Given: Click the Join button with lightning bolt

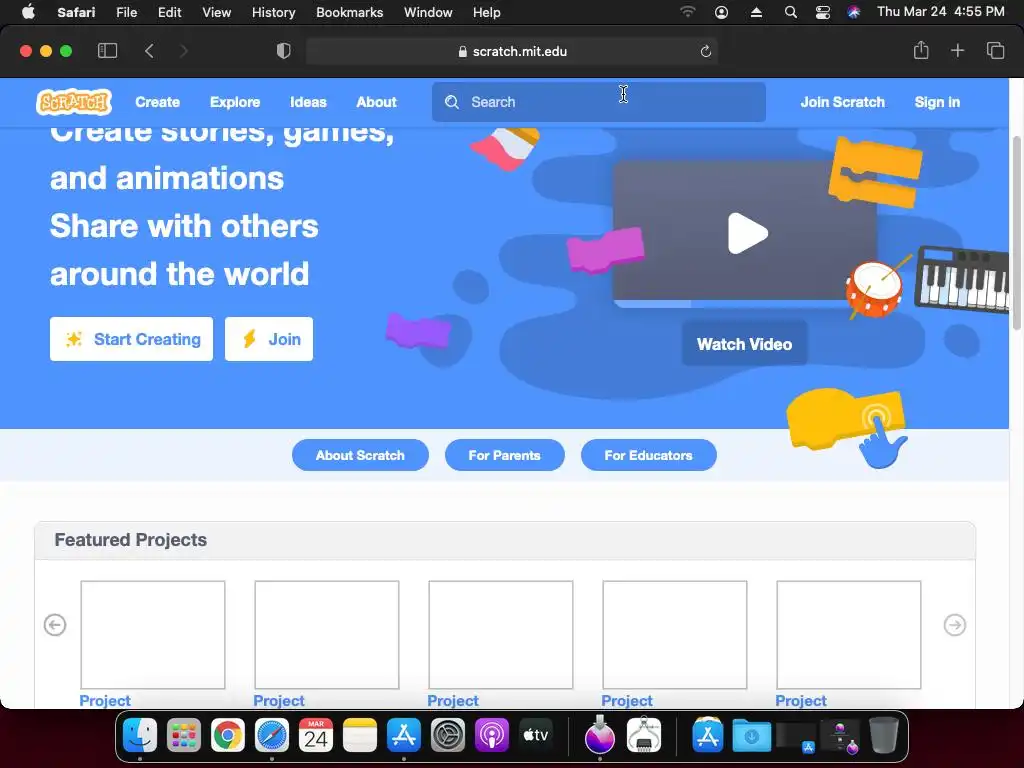Looking at the screenshot, I should click(269, 339).
